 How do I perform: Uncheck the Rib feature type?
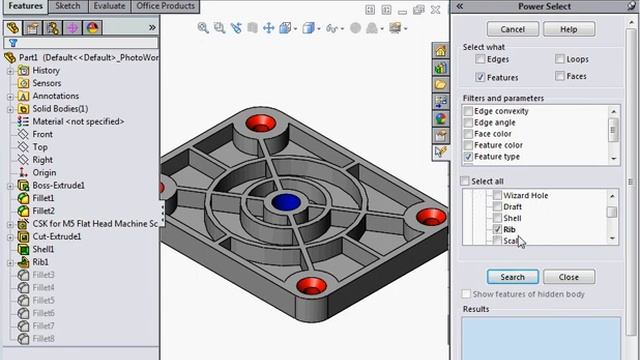pyautogui.click(x=497, y=229)
